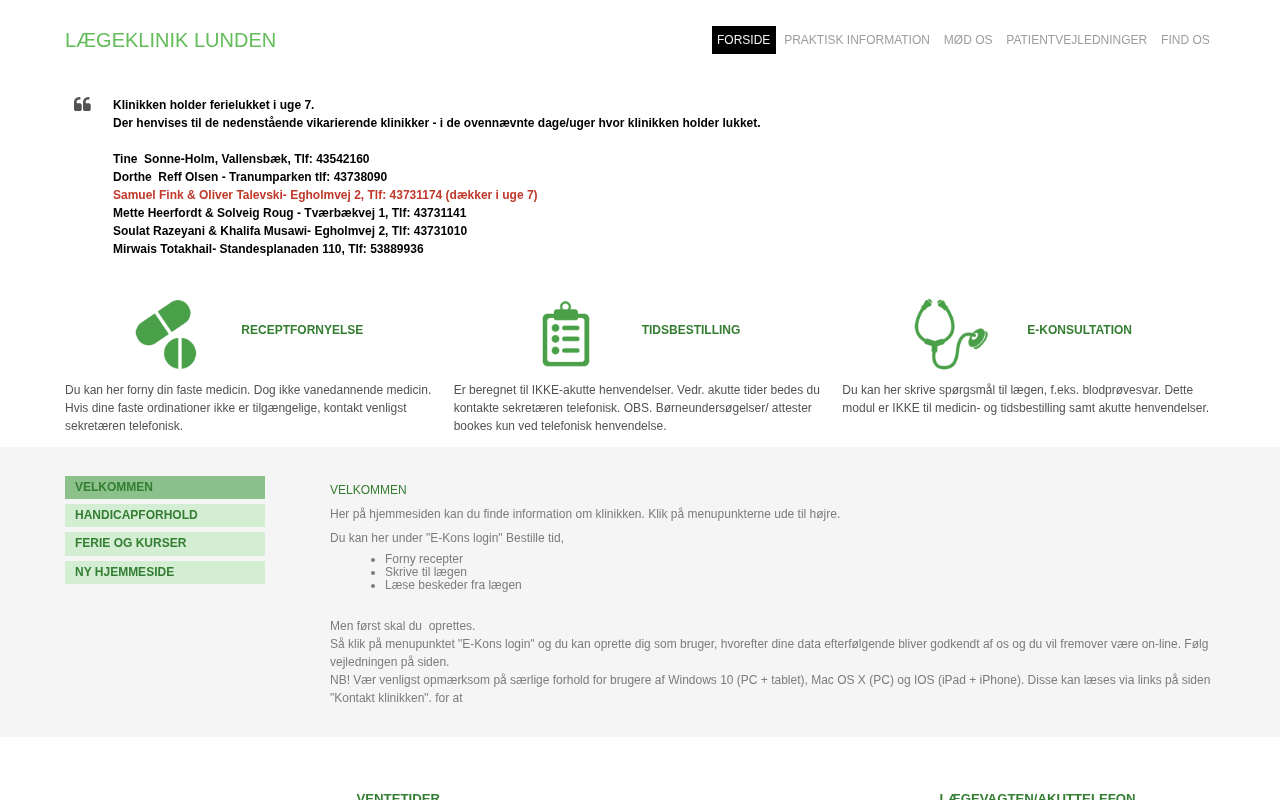The image size is (1280, 800).
Task: Click the clipboard icon for Tidsbestilling
Action: 566,334
